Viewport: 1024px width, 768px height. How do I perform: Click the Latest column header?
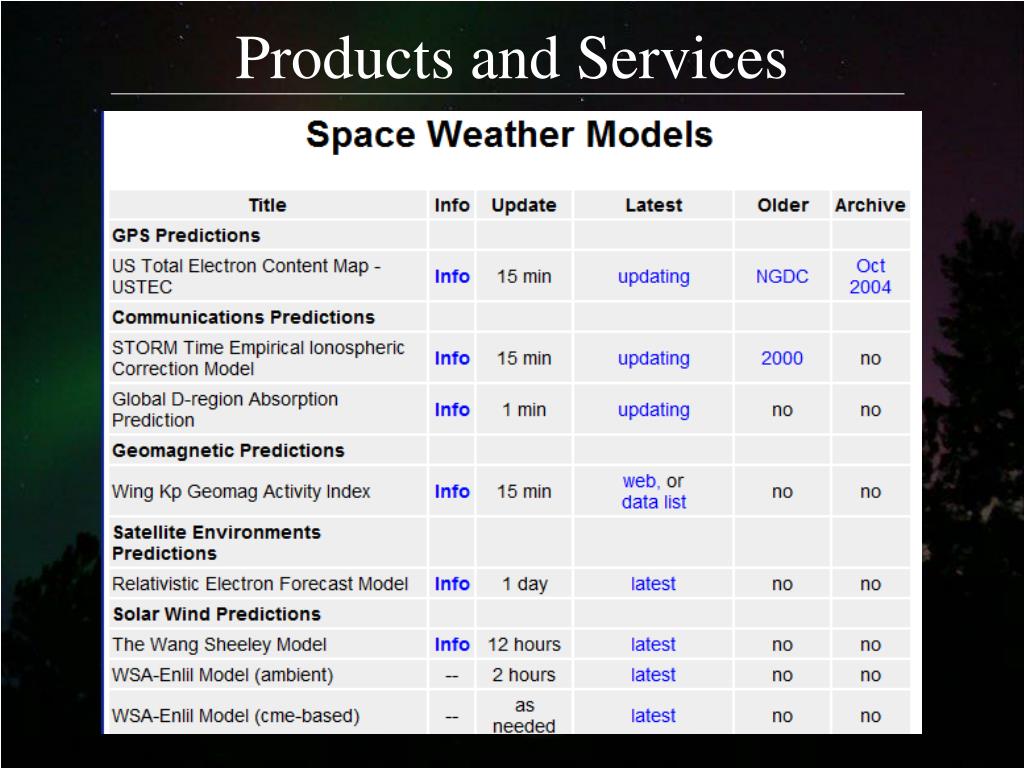(654, 205)
